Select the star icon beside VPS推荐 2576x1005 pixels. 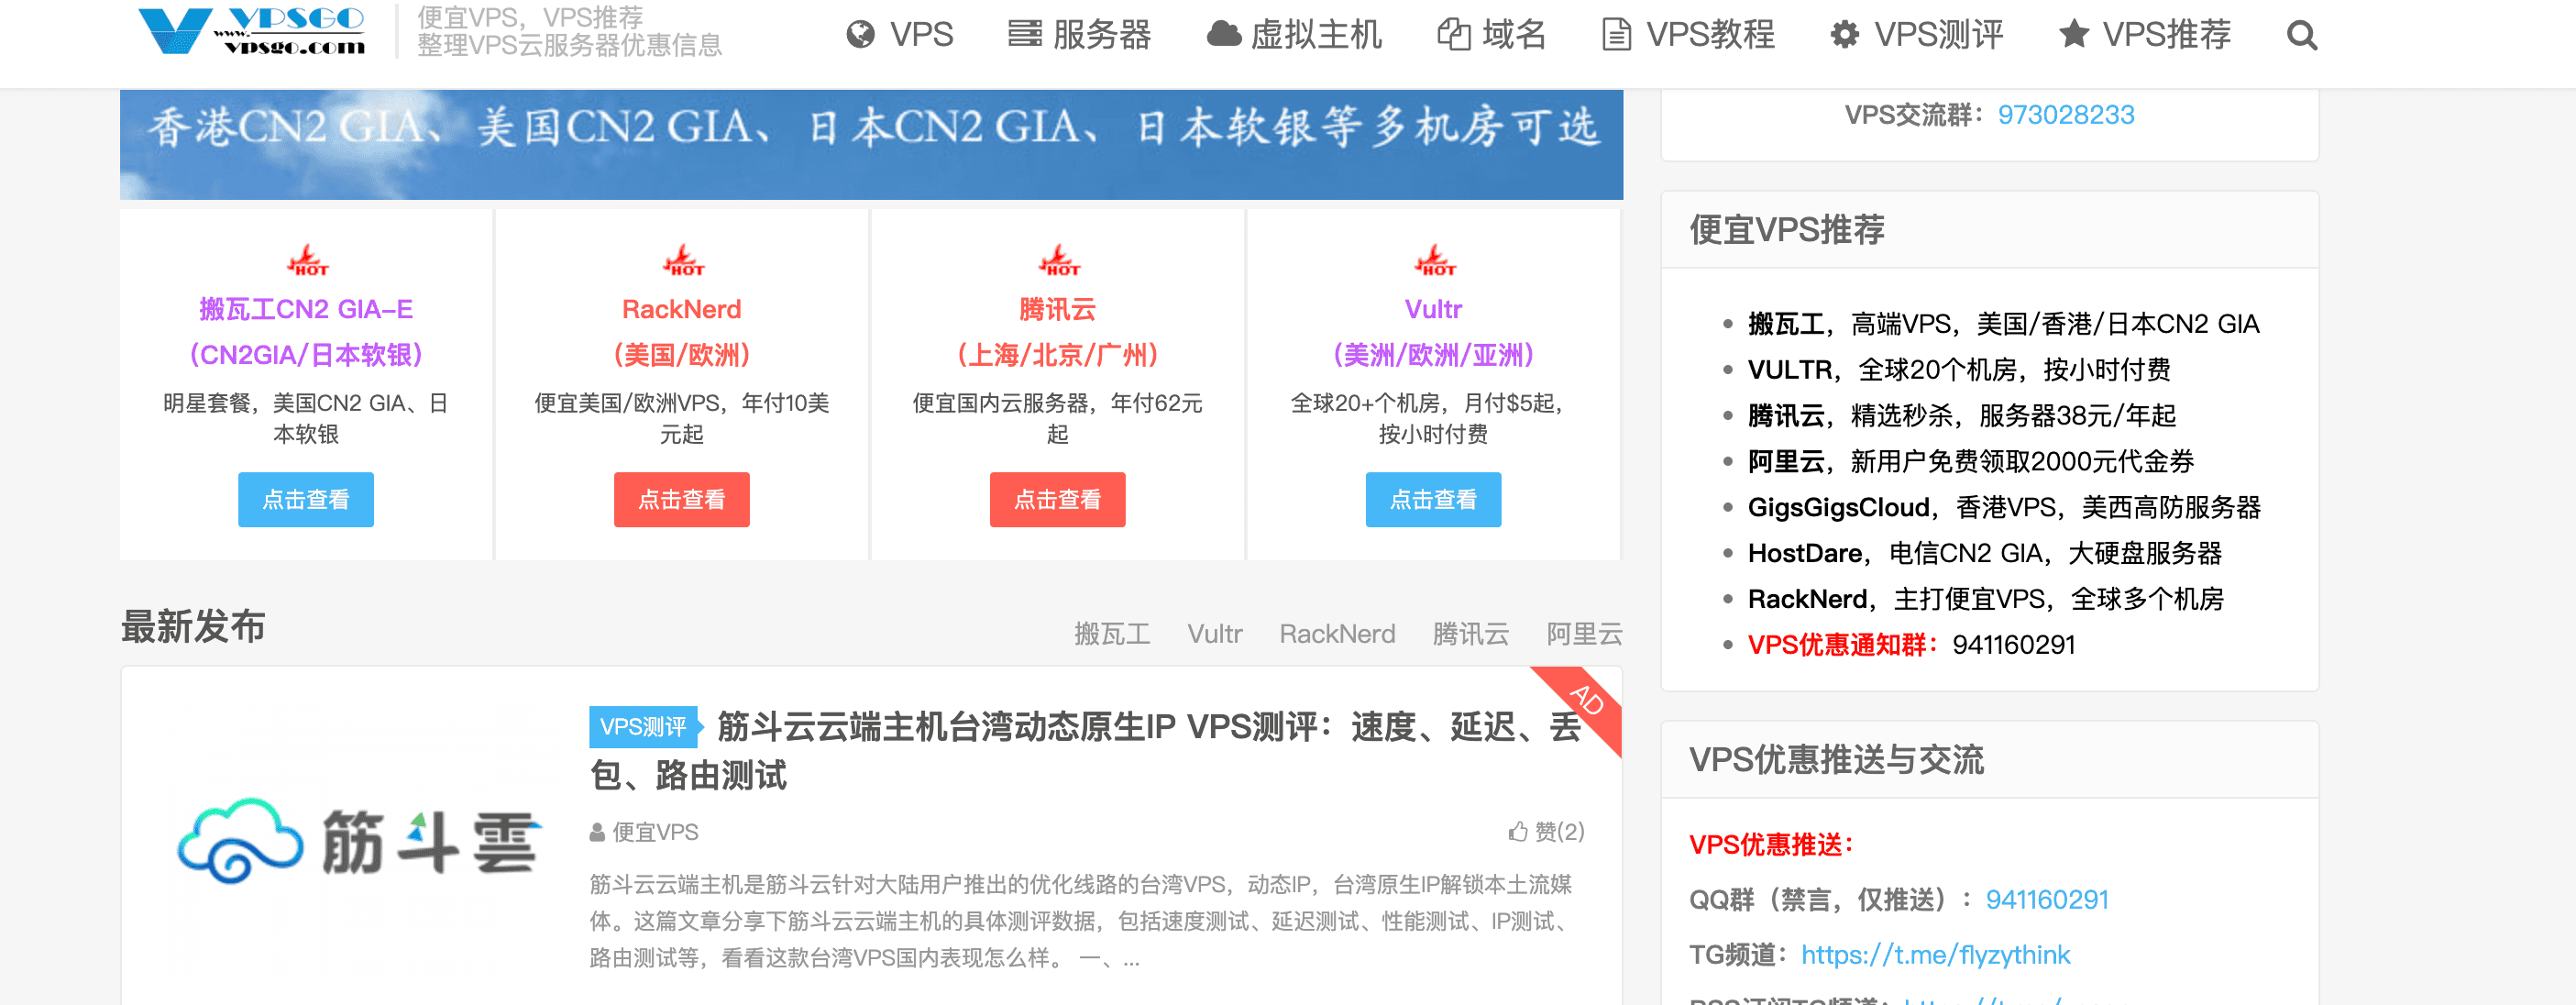coord(2073,34)
